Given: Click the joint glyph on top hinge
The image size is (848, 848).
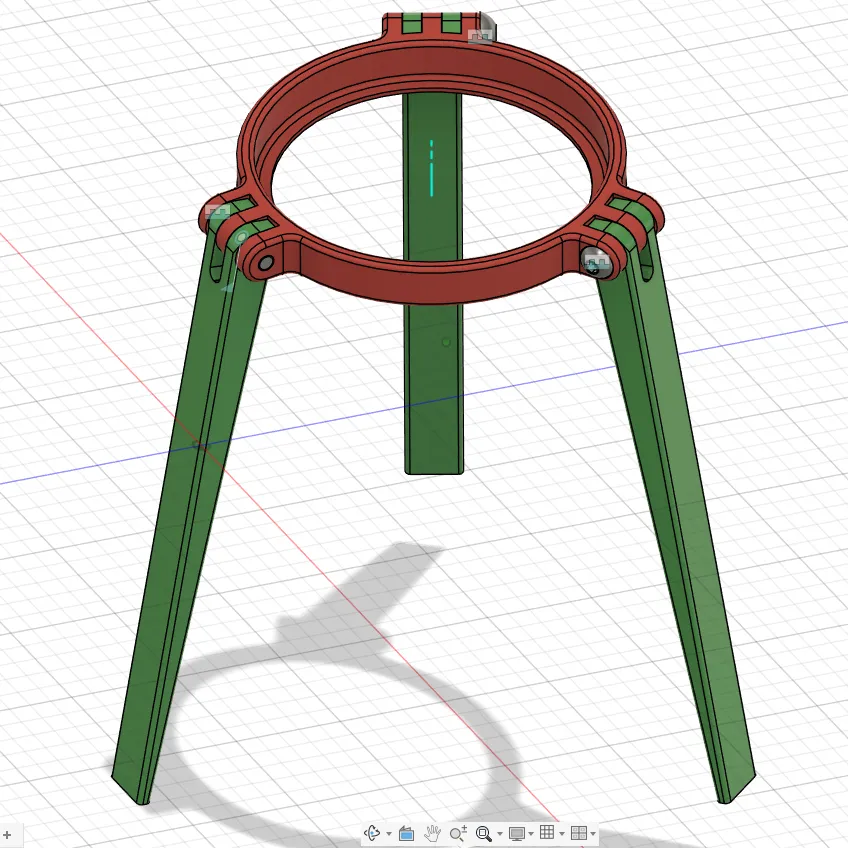Looking at the screenshot, I should (x=481, y=36).
